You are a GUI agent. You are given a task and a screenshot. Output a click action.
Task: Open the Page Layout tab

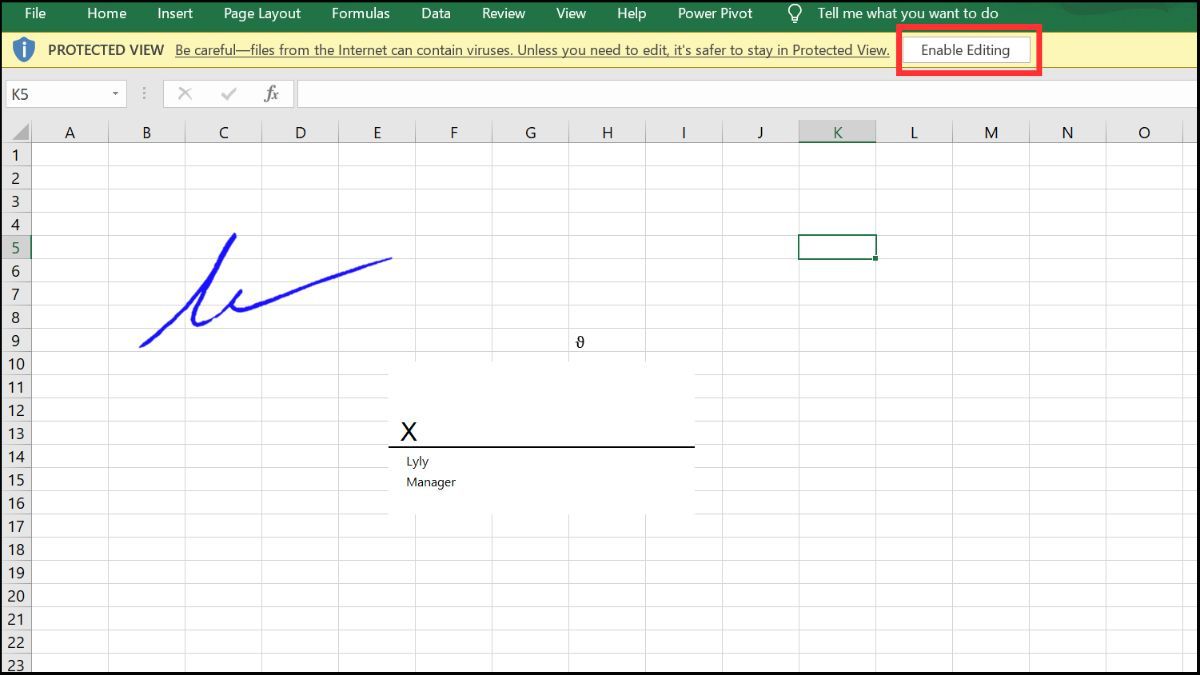pyautogui.click(x=262, y=13)
